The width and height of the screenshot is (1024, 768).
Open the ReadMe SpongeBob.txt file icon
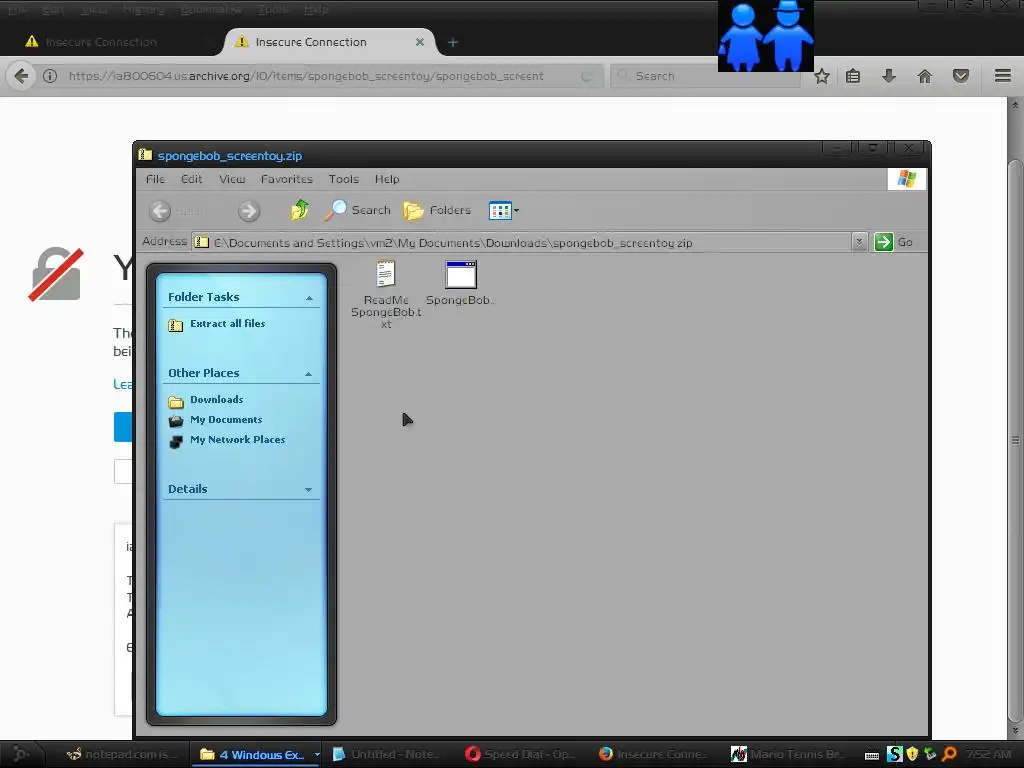(385, 274)
